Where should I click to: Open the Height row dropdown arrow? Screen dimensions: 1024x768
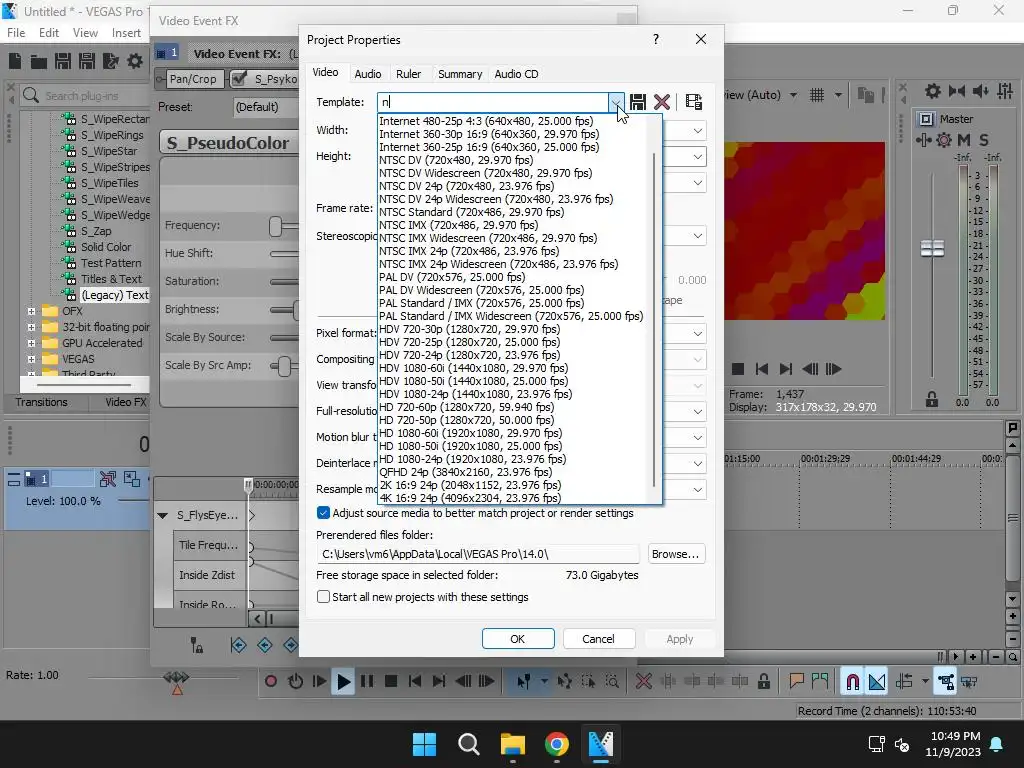coord(697,157)
